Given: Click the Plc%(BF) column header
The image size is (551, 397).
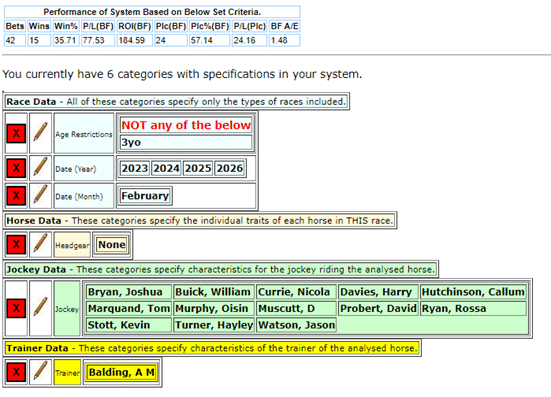Looking at the screenshot, I should (x=209, y=26).
